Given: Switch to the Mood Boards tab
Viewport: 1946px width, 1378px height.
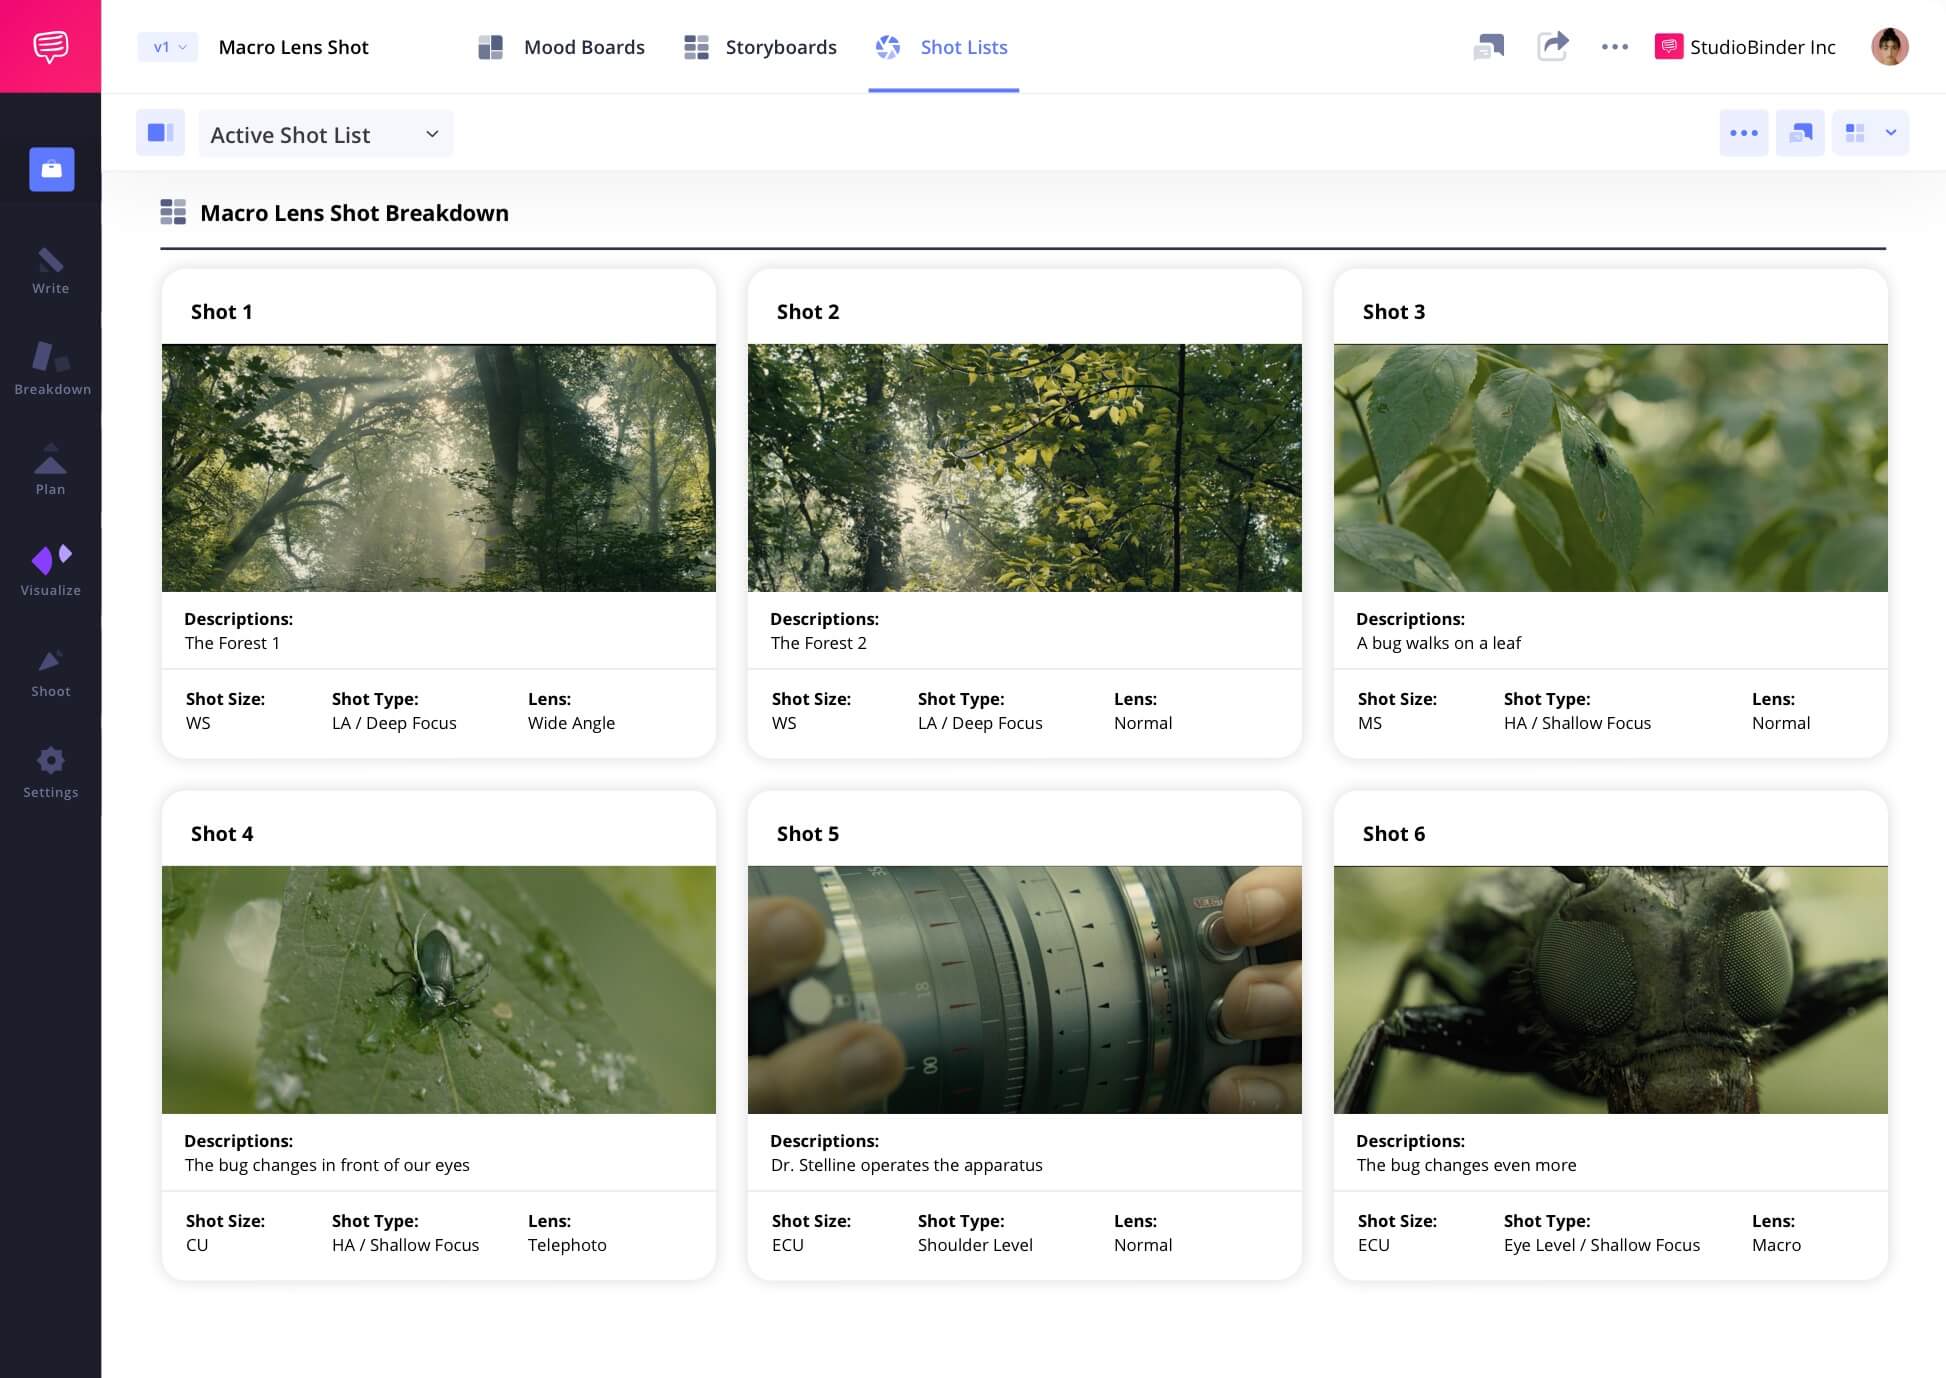Looking at the screenshot, I should coord(562,47).
